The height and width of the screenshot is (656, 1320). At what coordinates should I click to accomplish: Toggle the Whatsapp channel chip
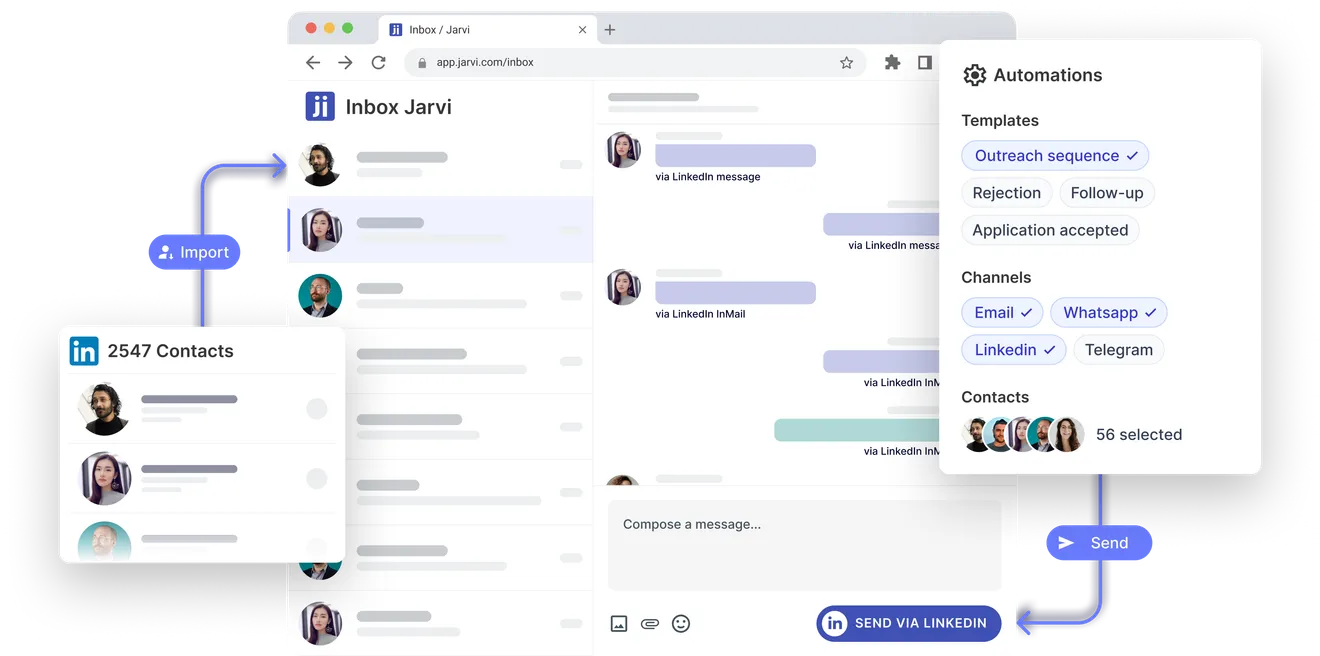(1108, 313)
